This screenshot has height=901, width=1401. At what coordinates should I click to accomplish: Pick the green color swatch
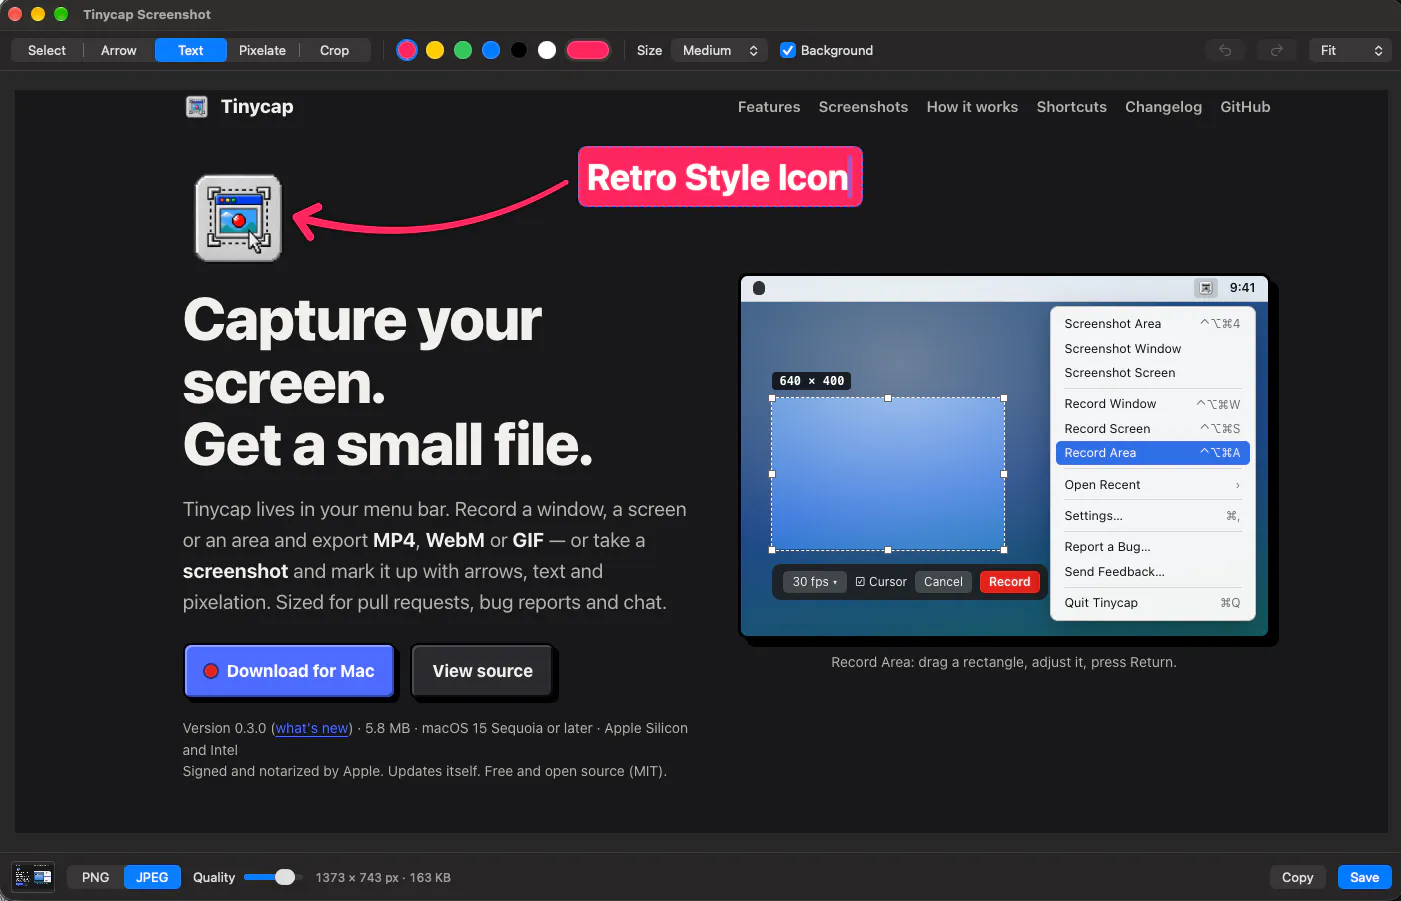463,50
